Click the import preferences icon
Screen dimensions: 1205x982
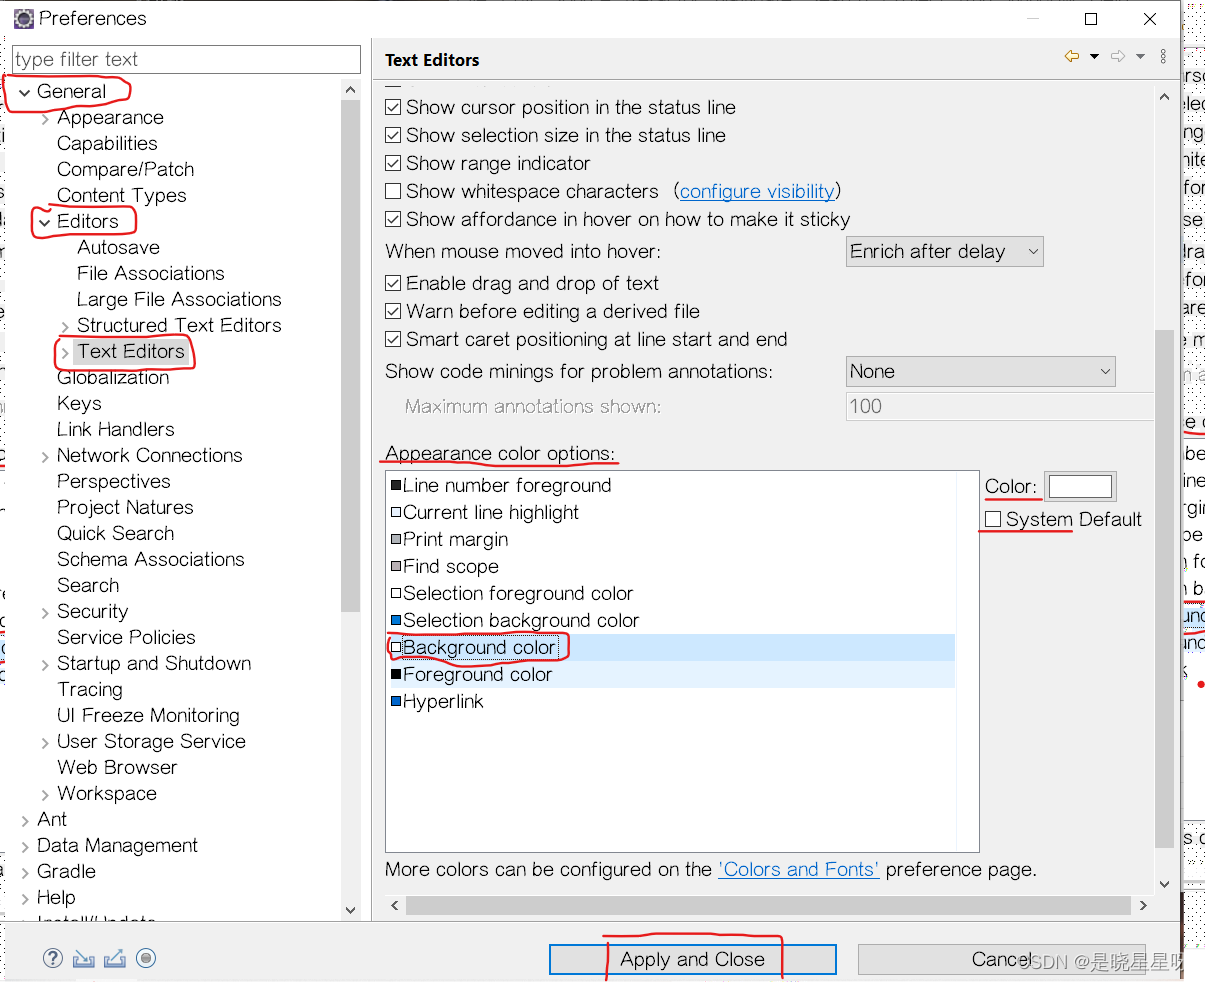point(84,958)
